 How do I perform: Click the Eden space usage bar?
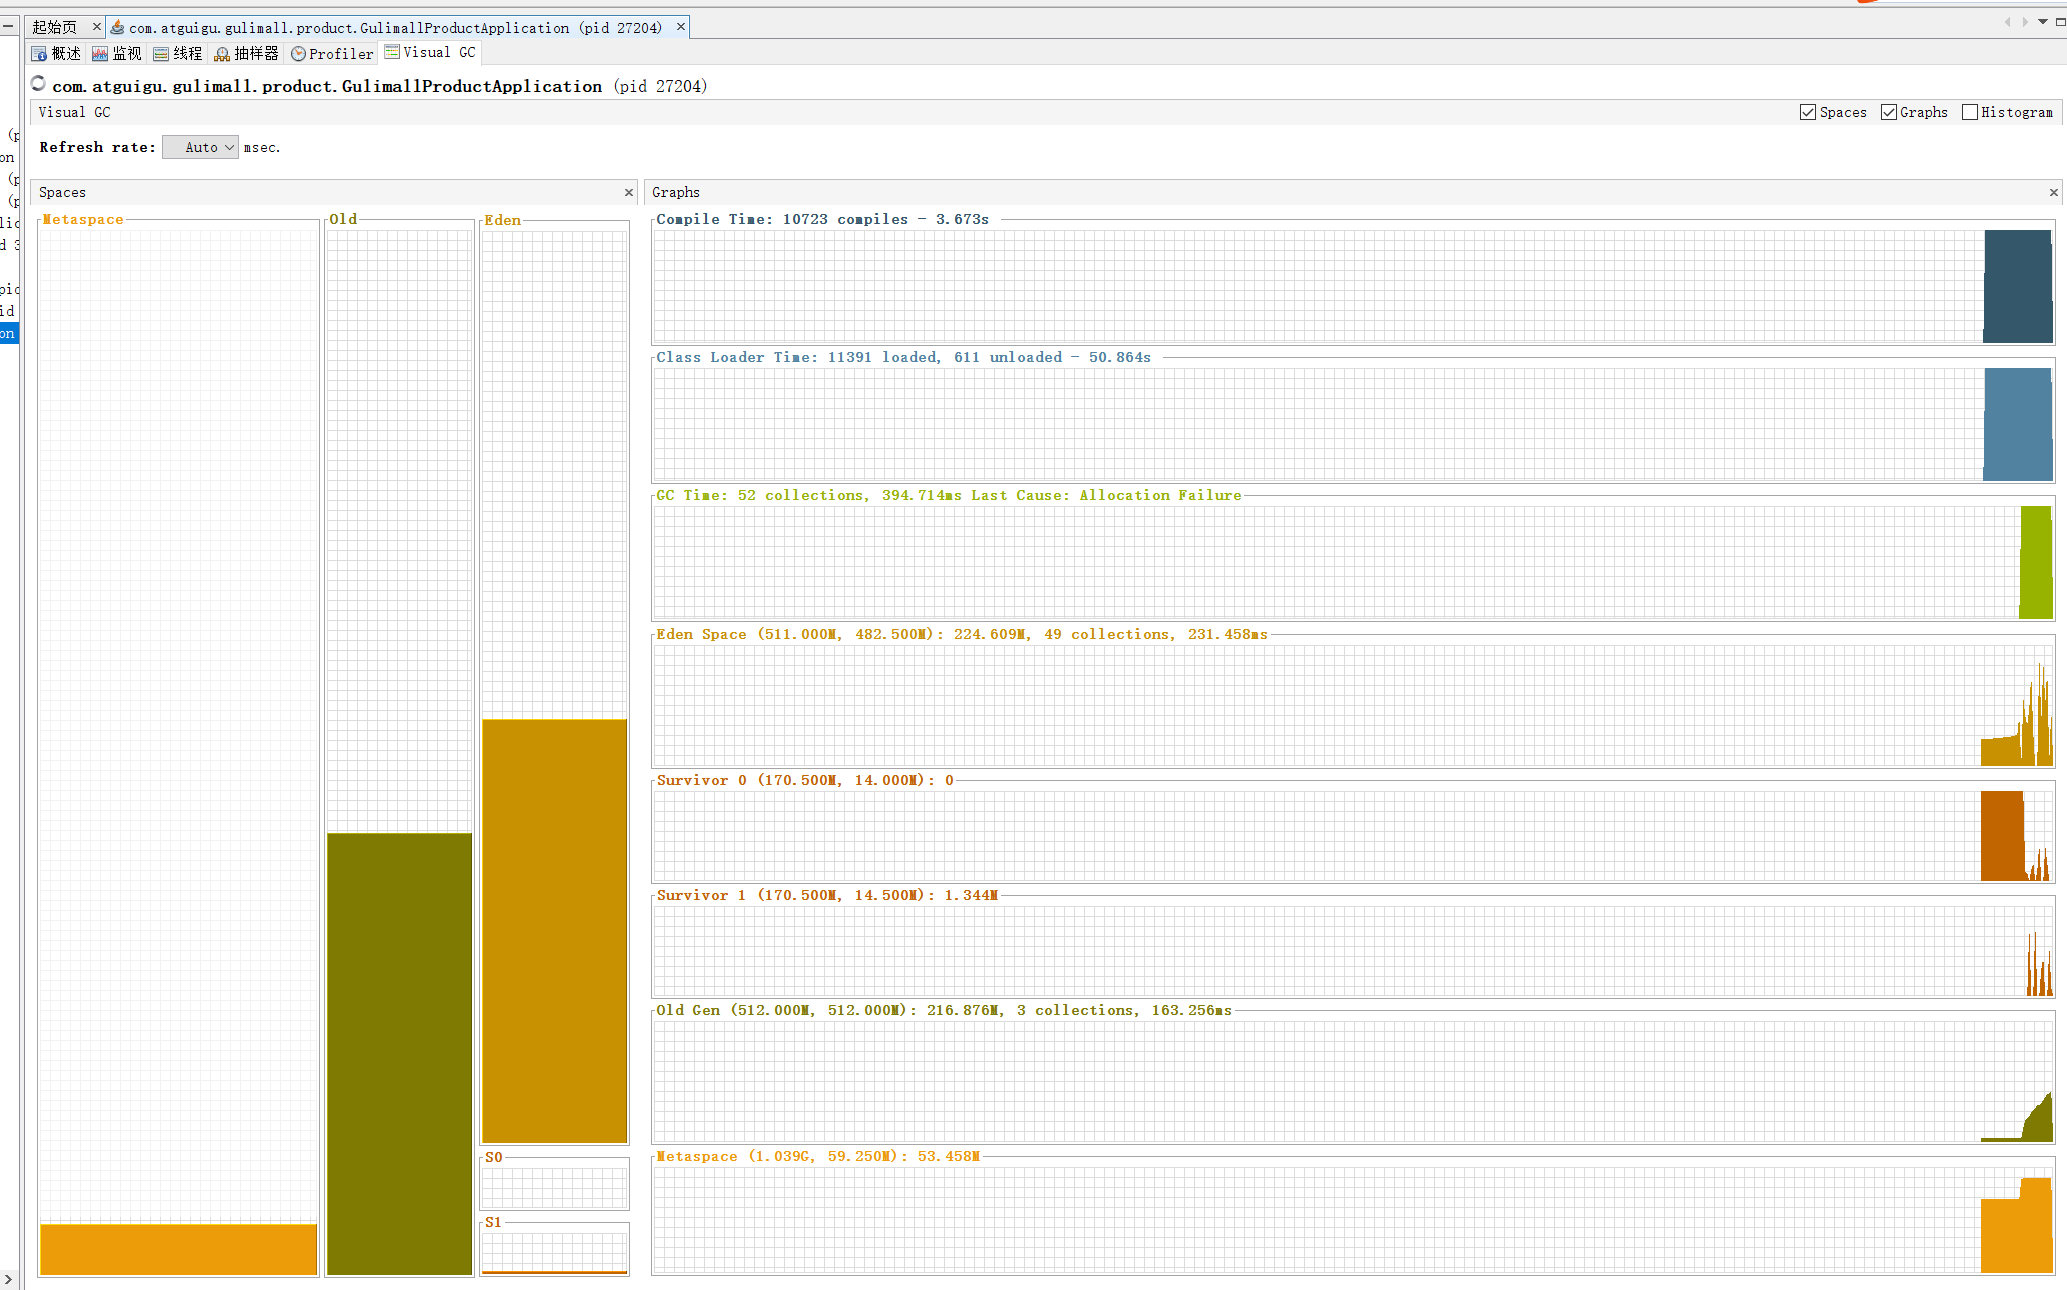554,930
